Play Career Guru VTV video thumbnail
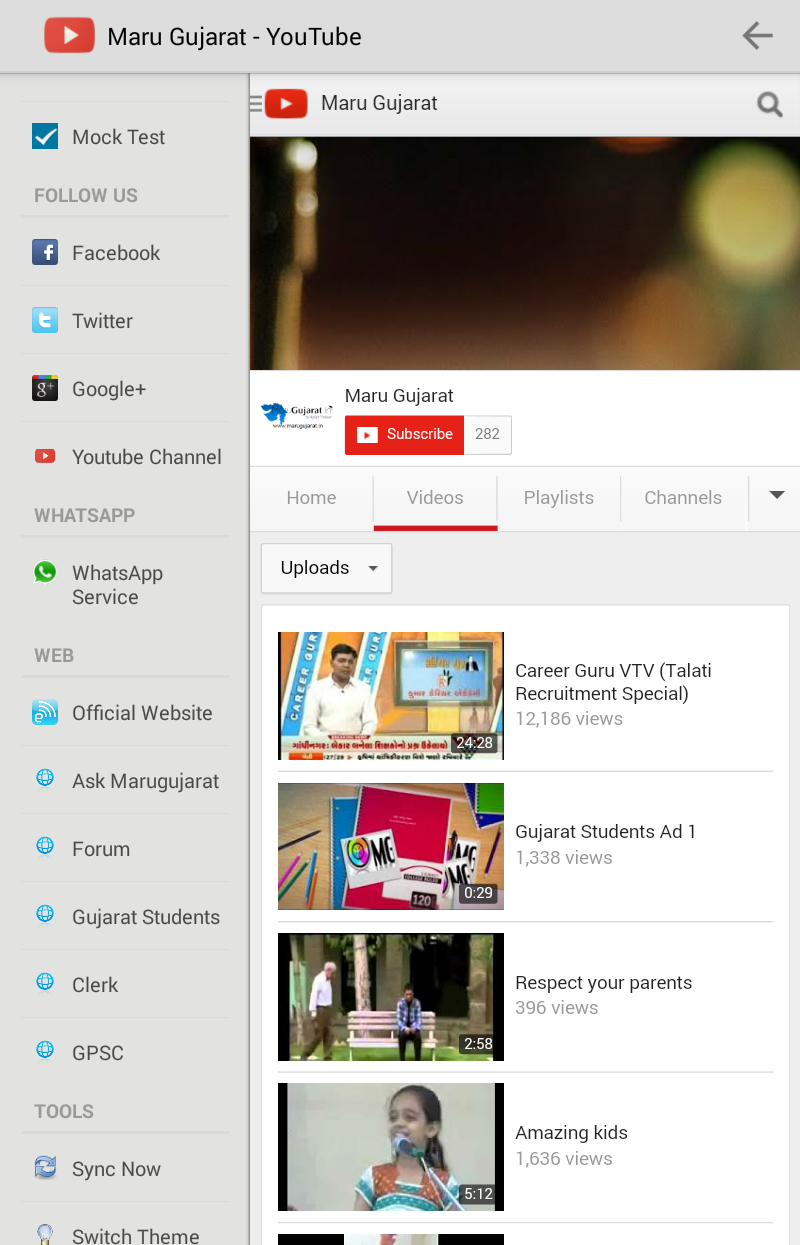Screen dimensions: 800x1245 pos(391,696)
